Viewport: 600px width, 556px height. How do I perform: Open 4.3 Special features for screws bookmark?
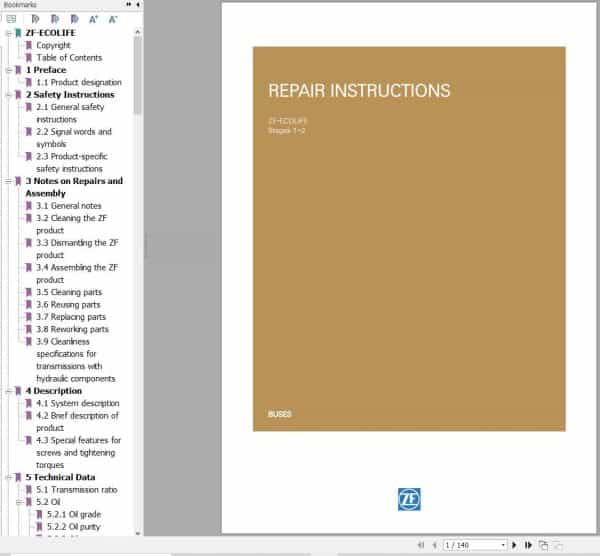point(78,452)
